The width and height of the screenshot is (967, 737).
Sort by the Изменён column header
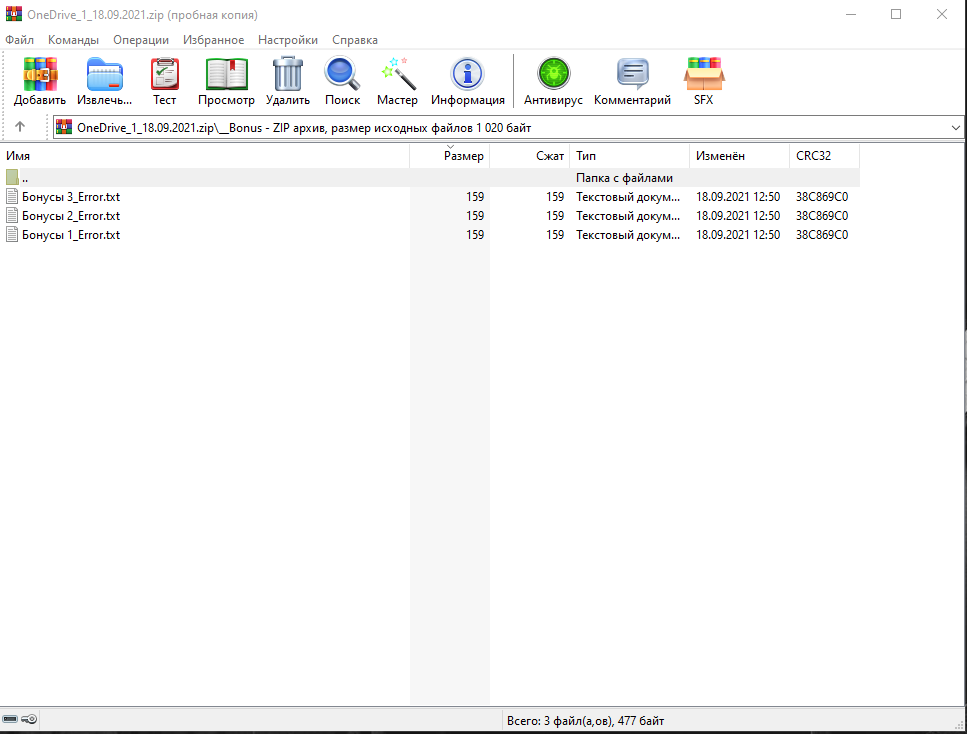click(x=739, y=156)
